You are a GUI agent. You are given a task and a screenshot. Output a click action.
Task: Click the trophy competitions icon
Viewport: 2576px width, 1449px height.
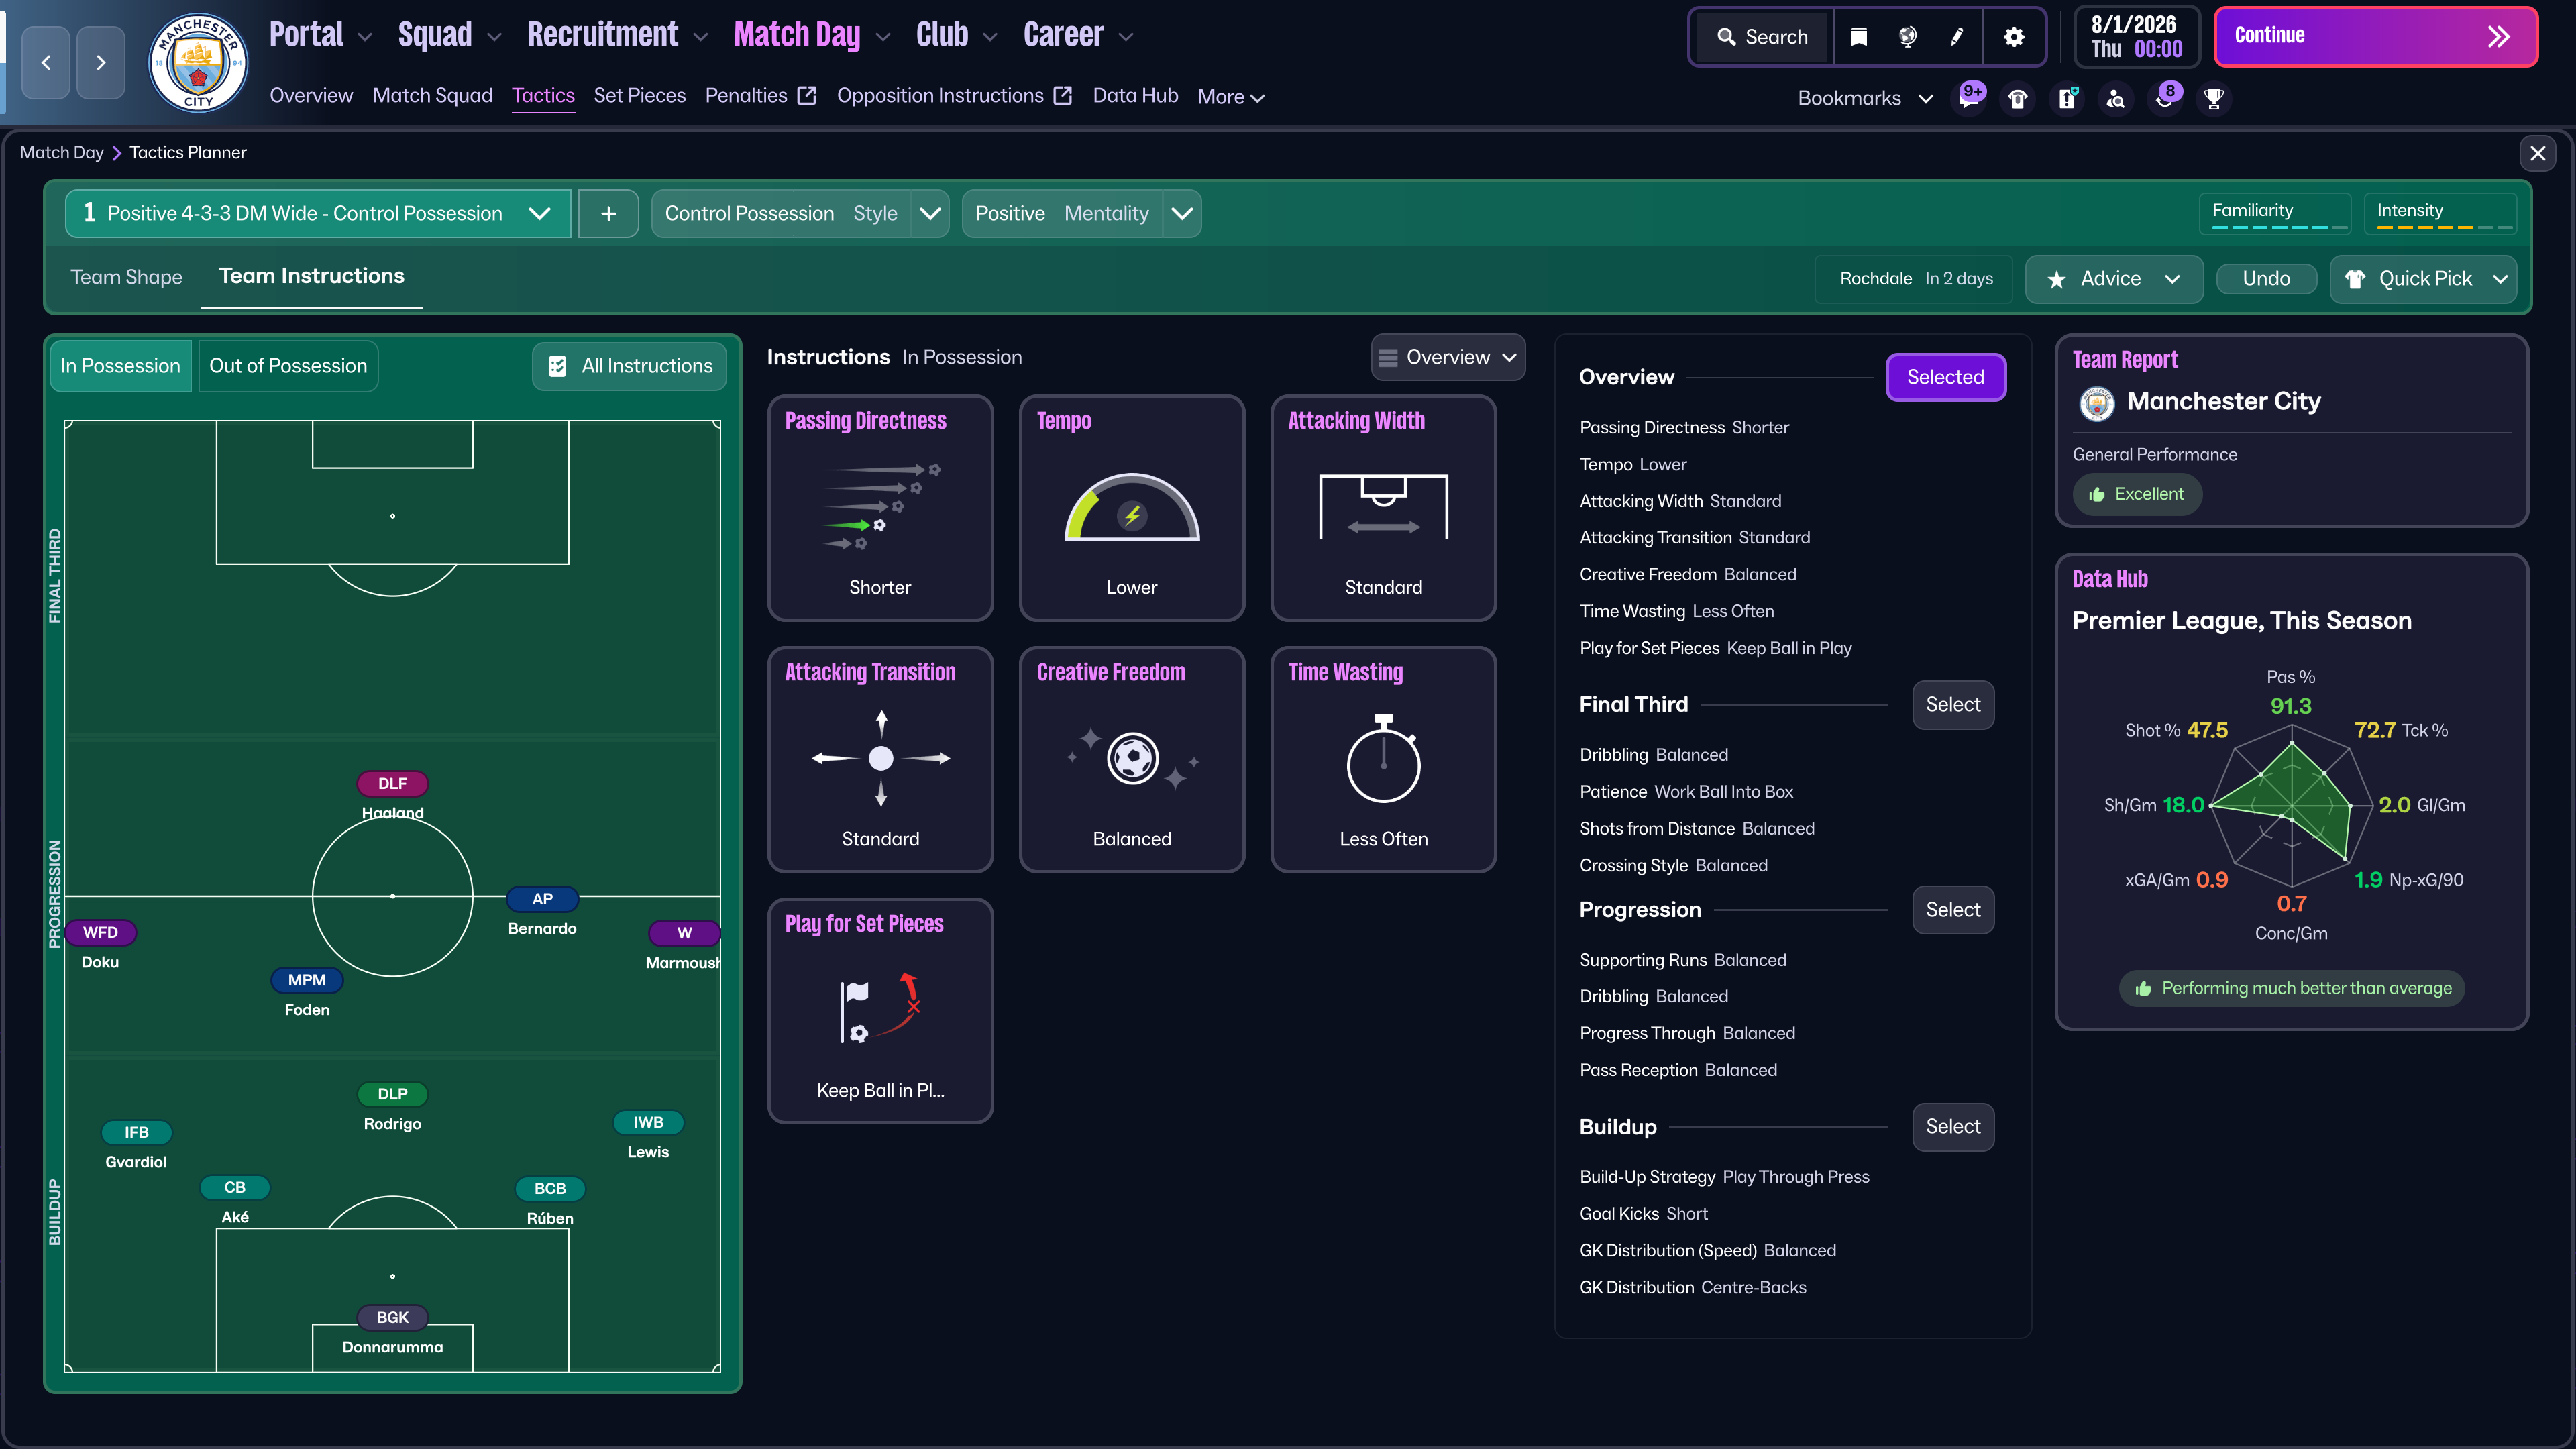click(2214, 99)
